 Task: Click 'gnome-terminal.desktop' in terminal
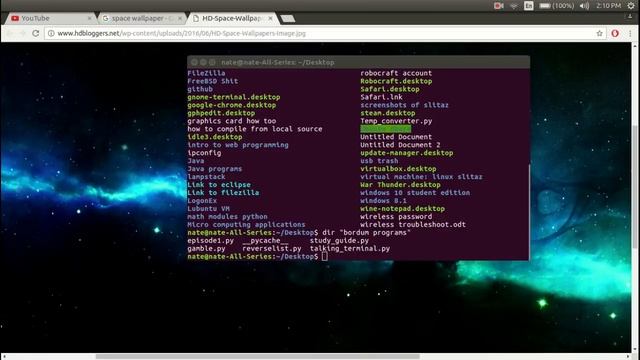point(234,97)
